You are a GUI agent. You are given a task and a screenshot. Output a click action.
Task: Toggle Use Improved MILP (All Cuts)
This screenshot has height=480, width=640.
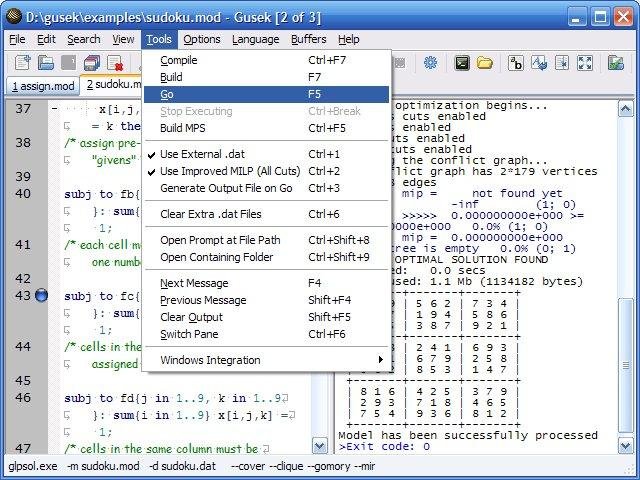pos(266,171)
